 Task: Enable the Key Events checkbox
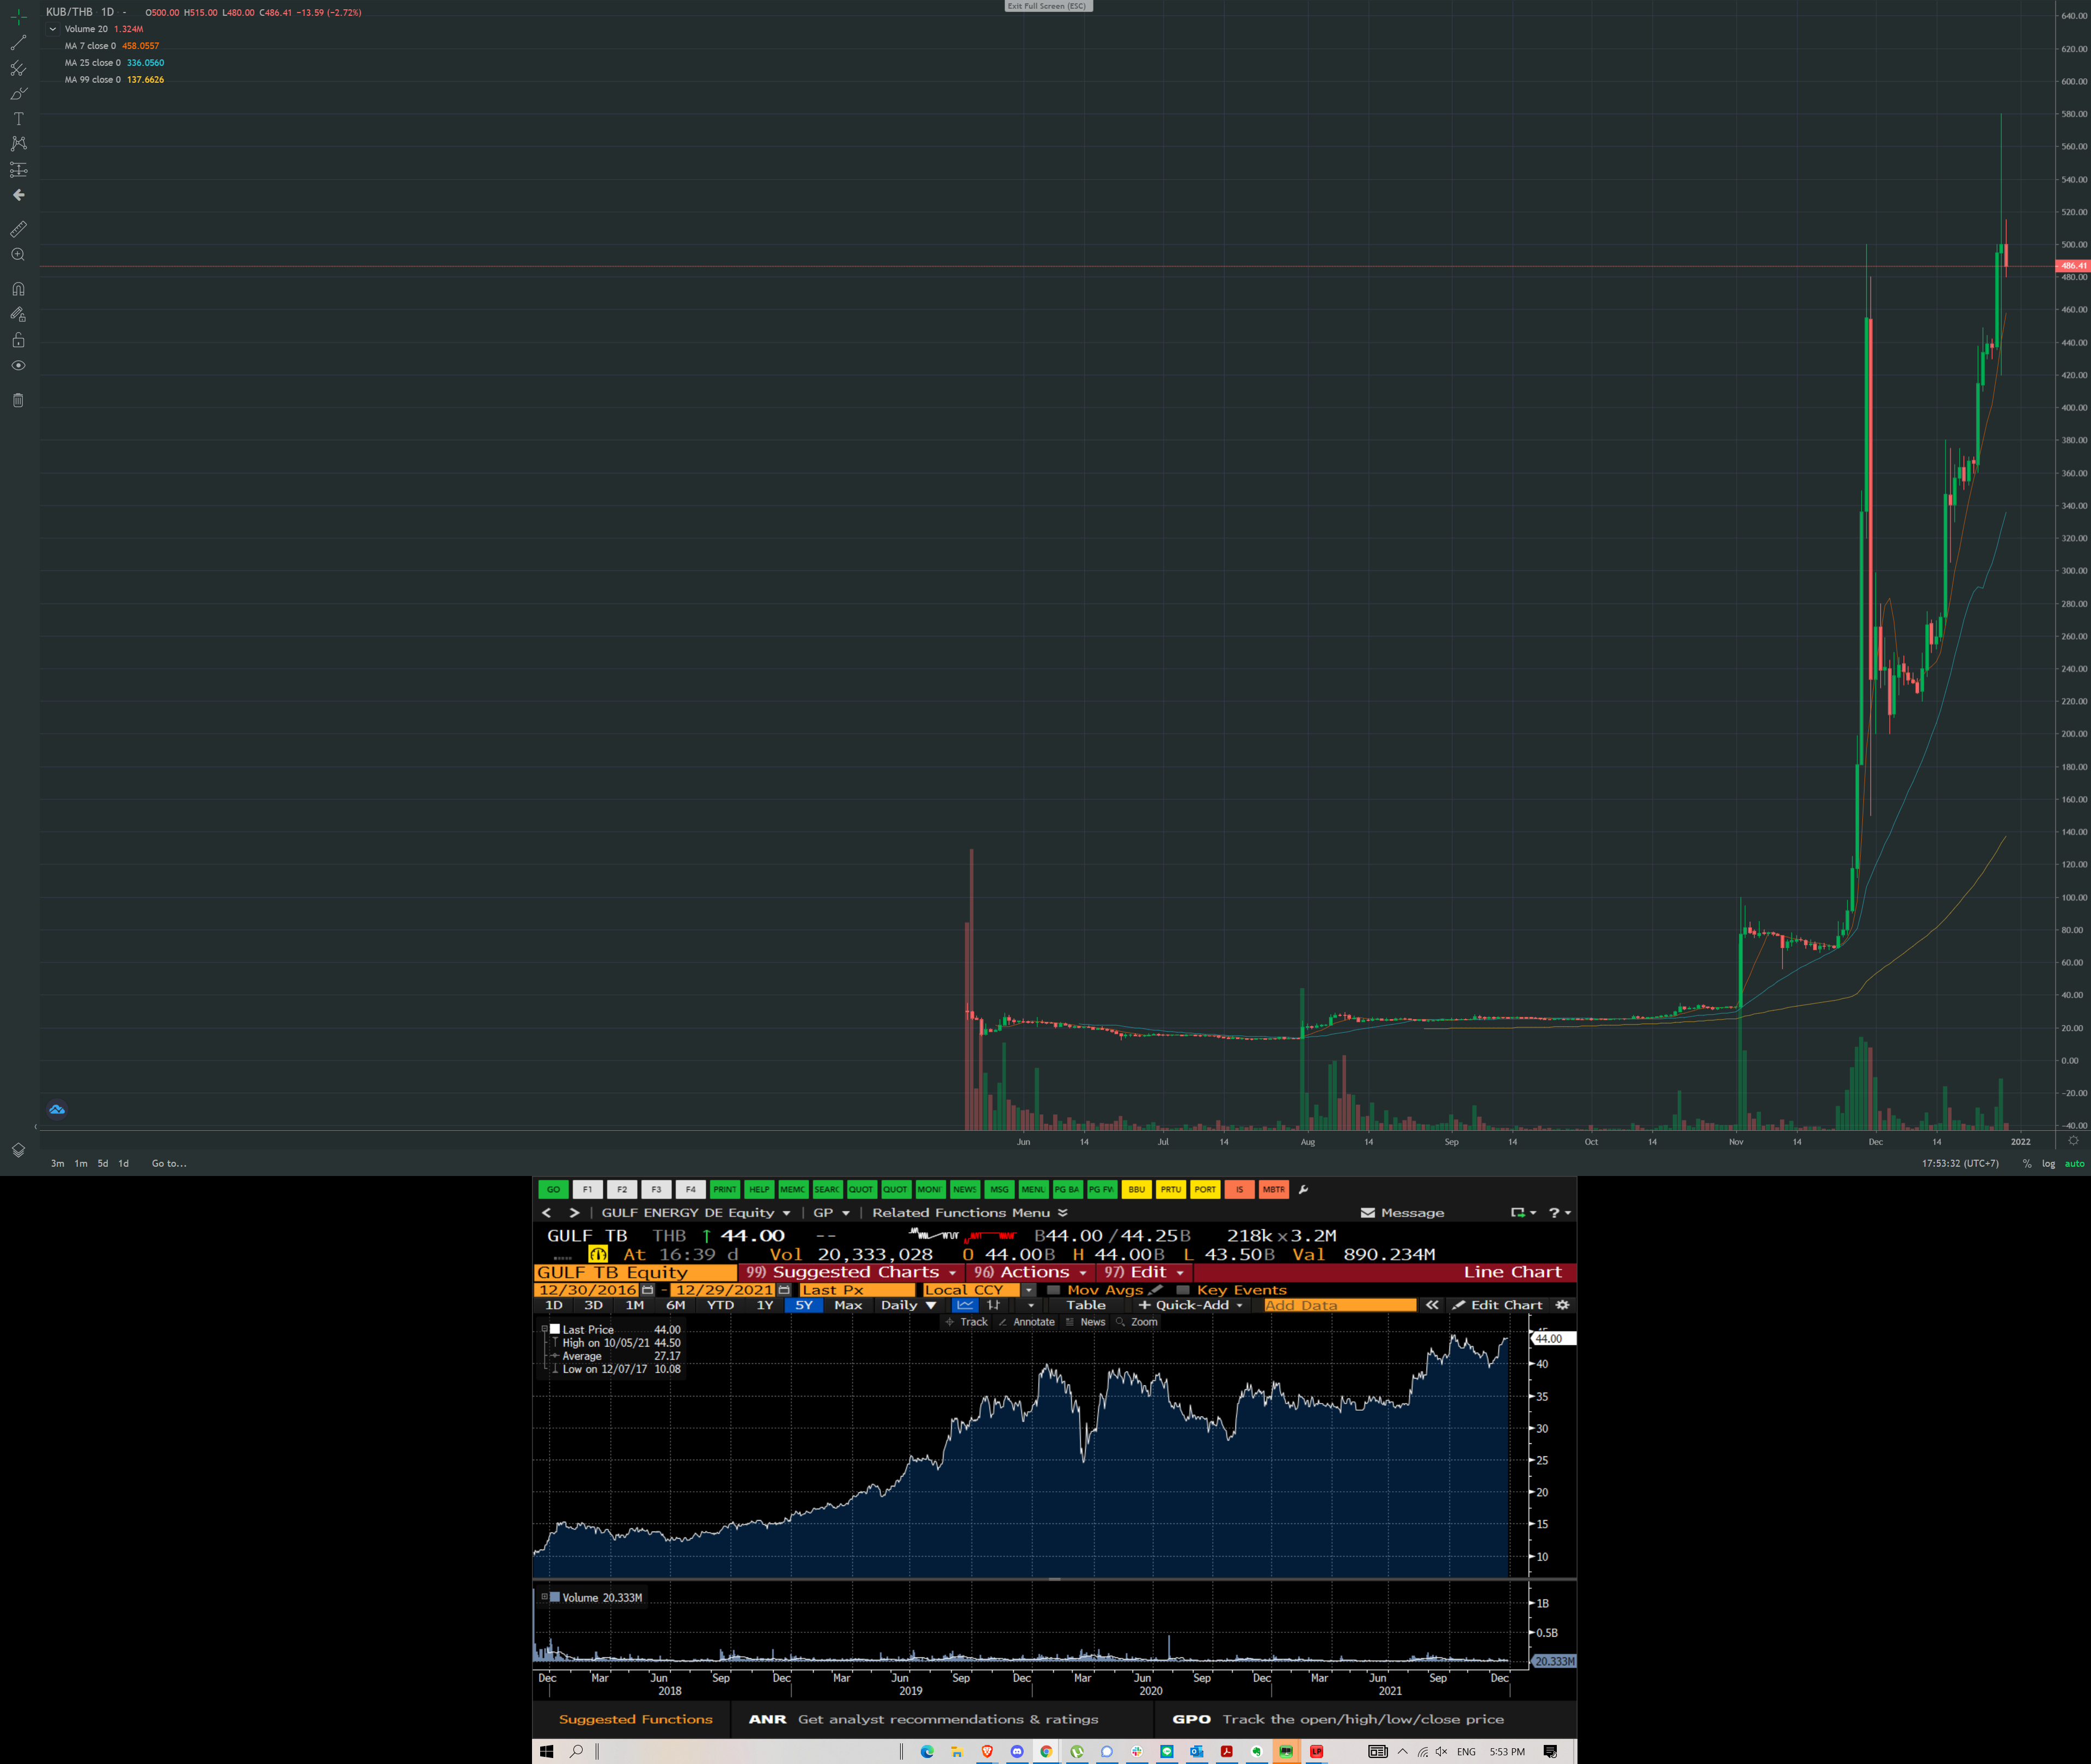click(1182, 1290)
